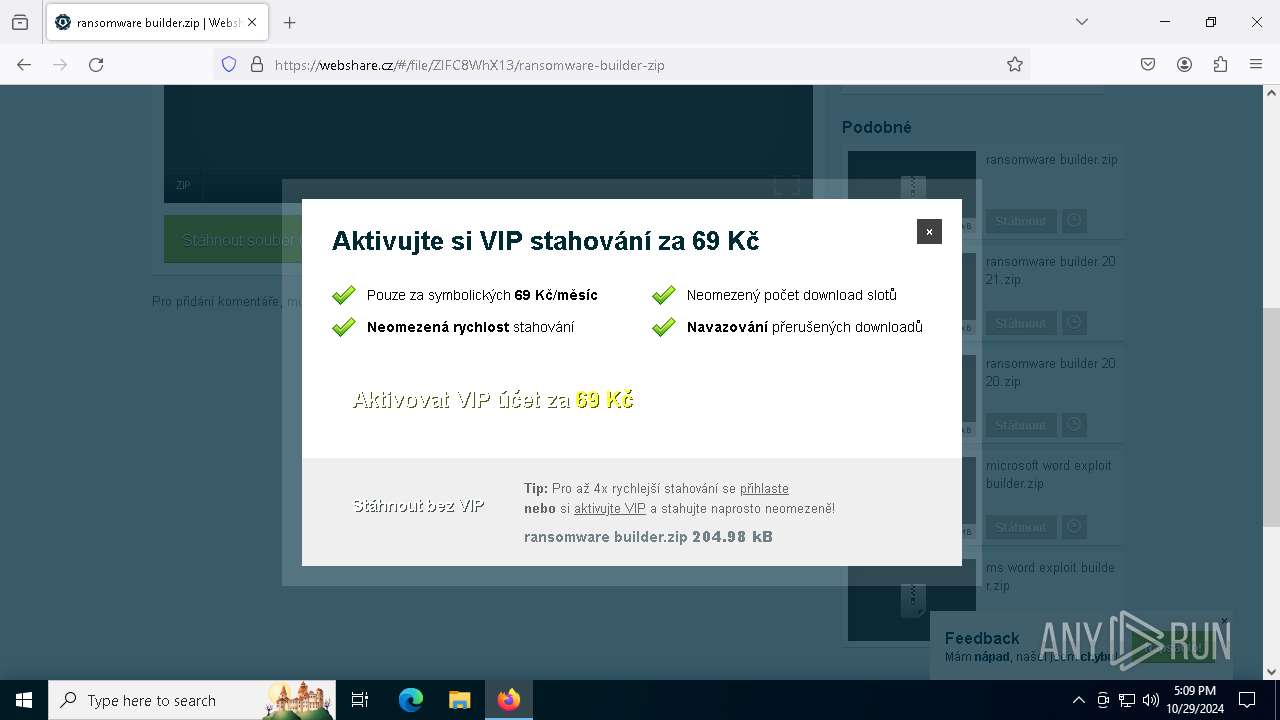Open ransomware builder 2021.zip similar file
This screenshot has height=720, width=1280.
coord(1051,270)
